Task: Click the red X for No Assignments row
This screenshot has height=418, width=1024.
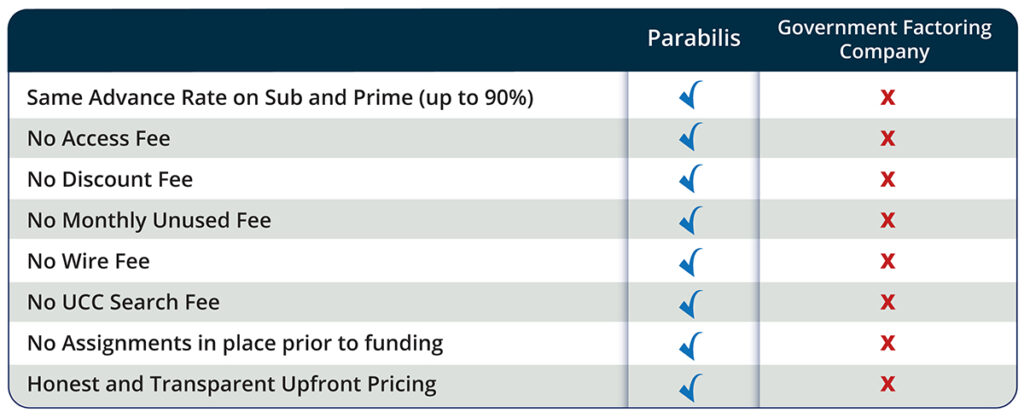Action: coord(886,343)
